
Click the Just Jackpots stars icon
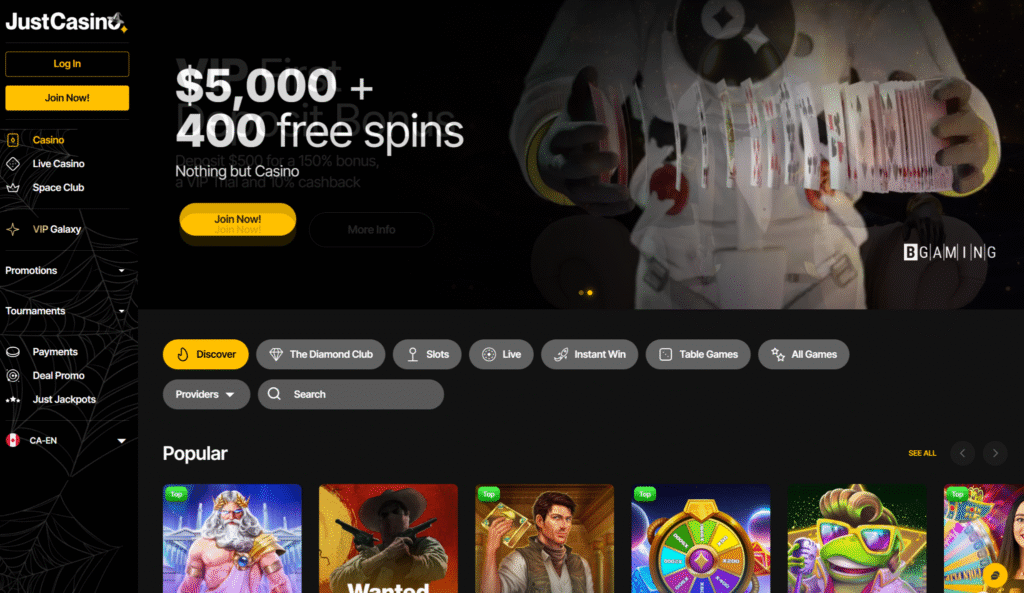click(12, 400)
